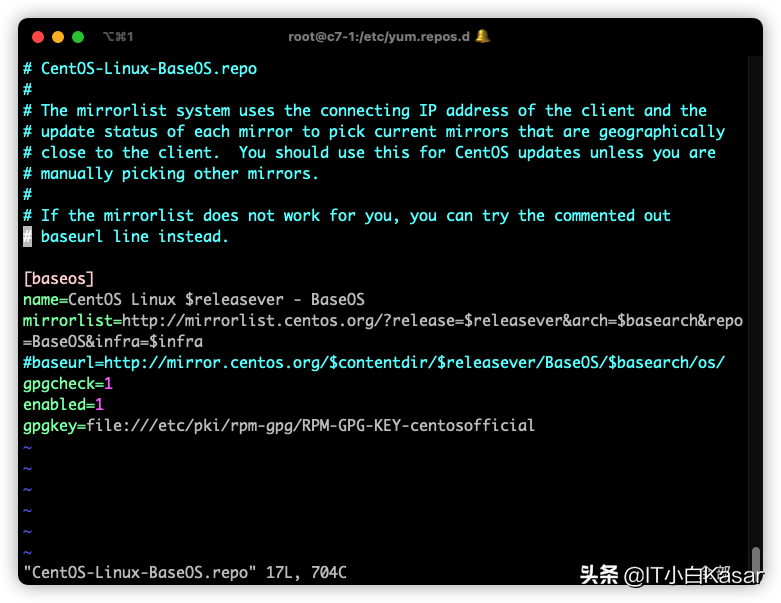Click the [baseos] section header

[59, 279]
